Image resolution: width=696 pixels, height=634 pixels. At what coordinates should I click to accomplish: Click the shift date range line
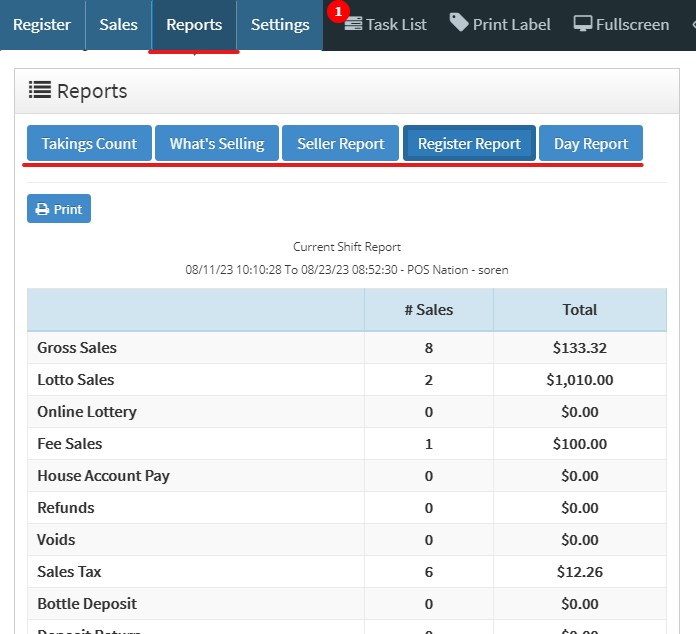[x=347, y=270]
